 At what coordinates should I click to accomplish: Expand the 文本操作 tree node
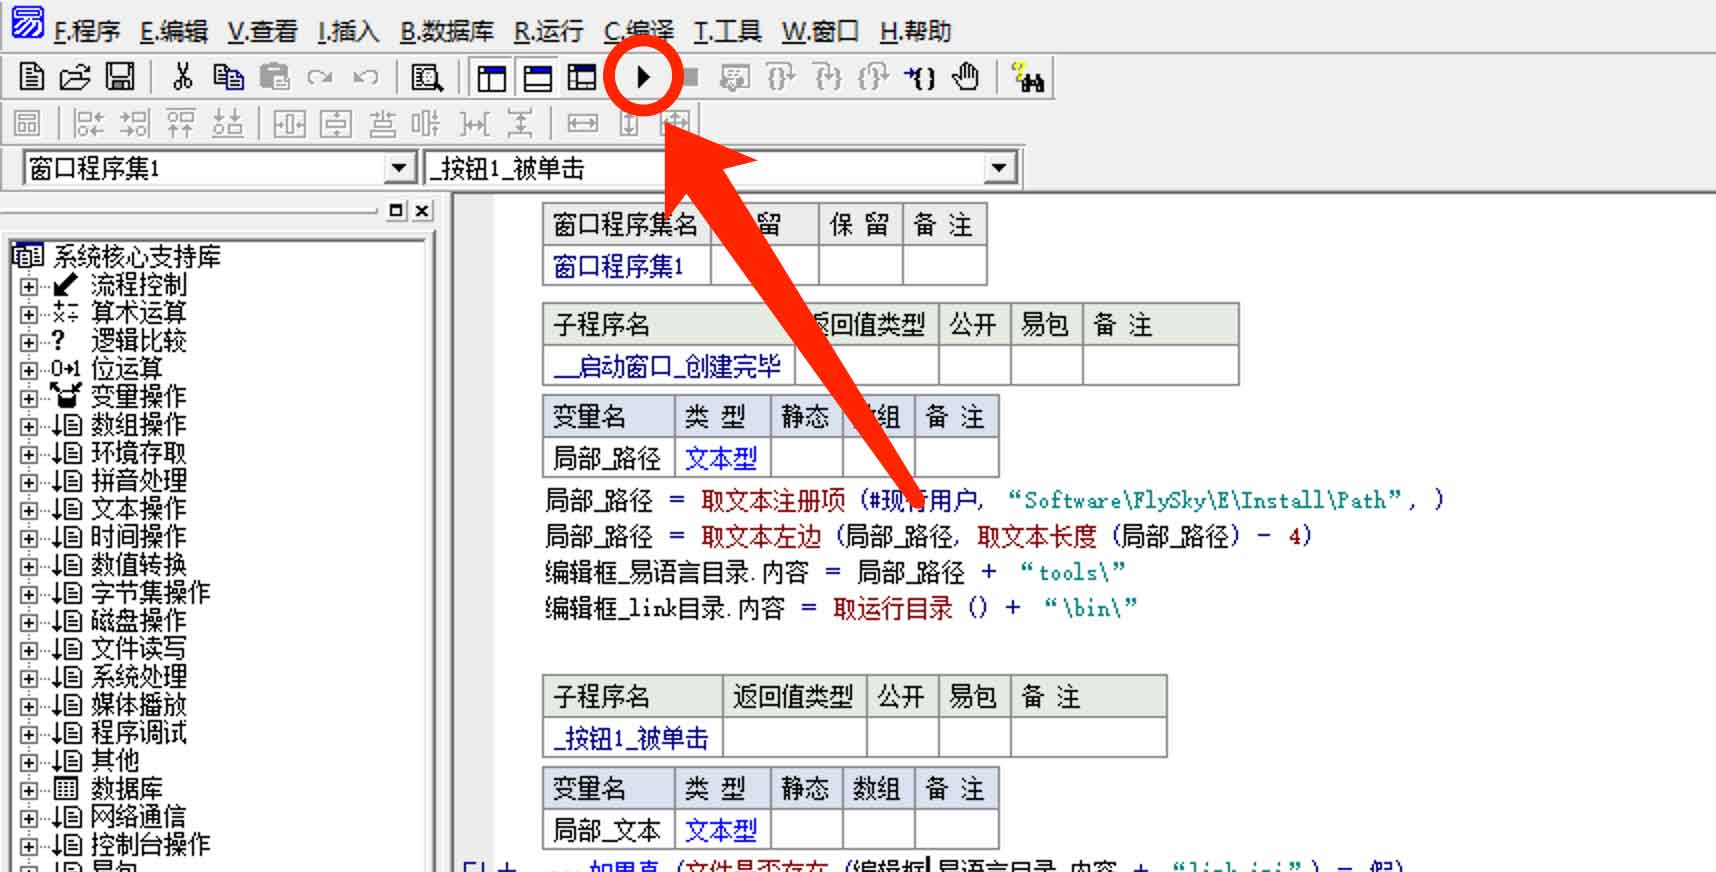(28, 510)
